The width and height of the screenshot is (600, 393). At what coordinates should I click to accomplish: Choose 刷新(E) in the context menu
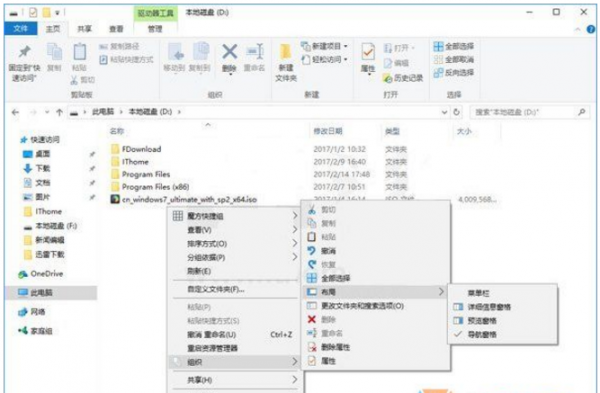234,271
